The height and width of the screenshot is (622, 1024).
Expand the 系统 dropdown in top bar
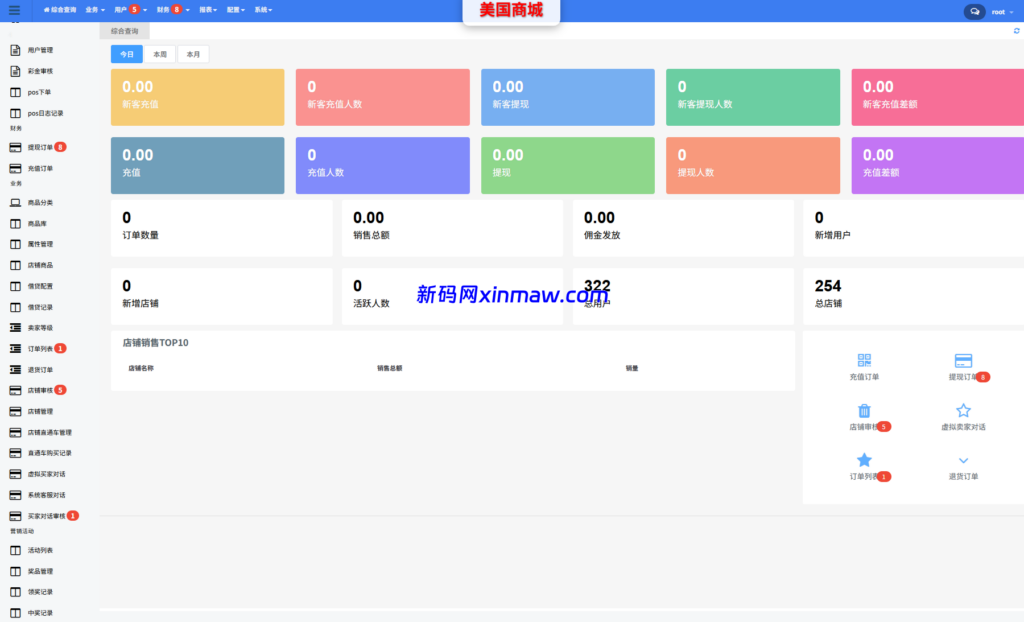[x=263, y=10]
